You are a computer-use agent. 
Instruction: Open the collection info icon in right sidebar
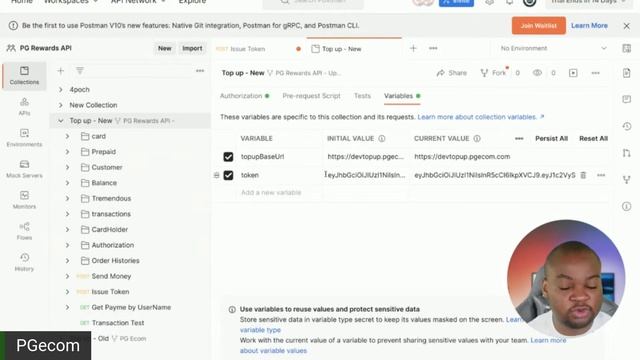pos(627,206)
